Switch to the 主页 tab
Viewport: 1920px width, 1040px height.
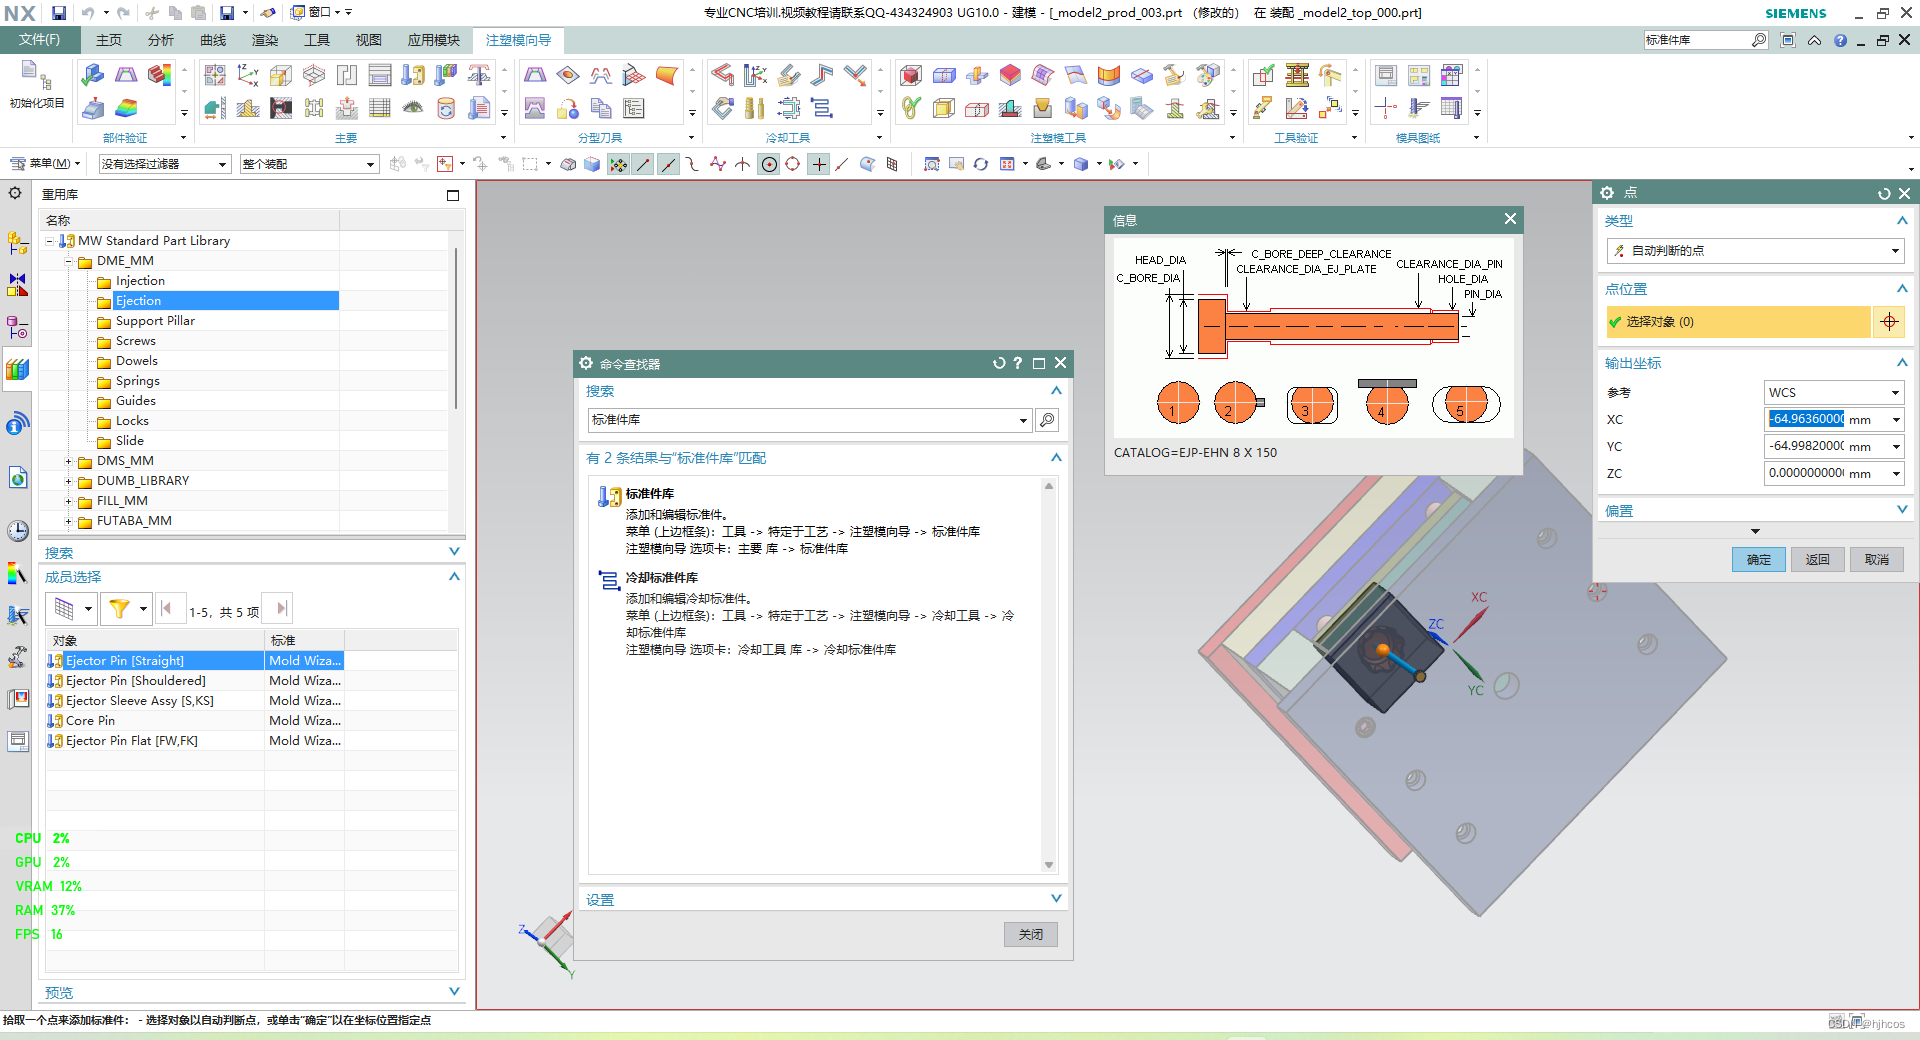click(108, 40)
